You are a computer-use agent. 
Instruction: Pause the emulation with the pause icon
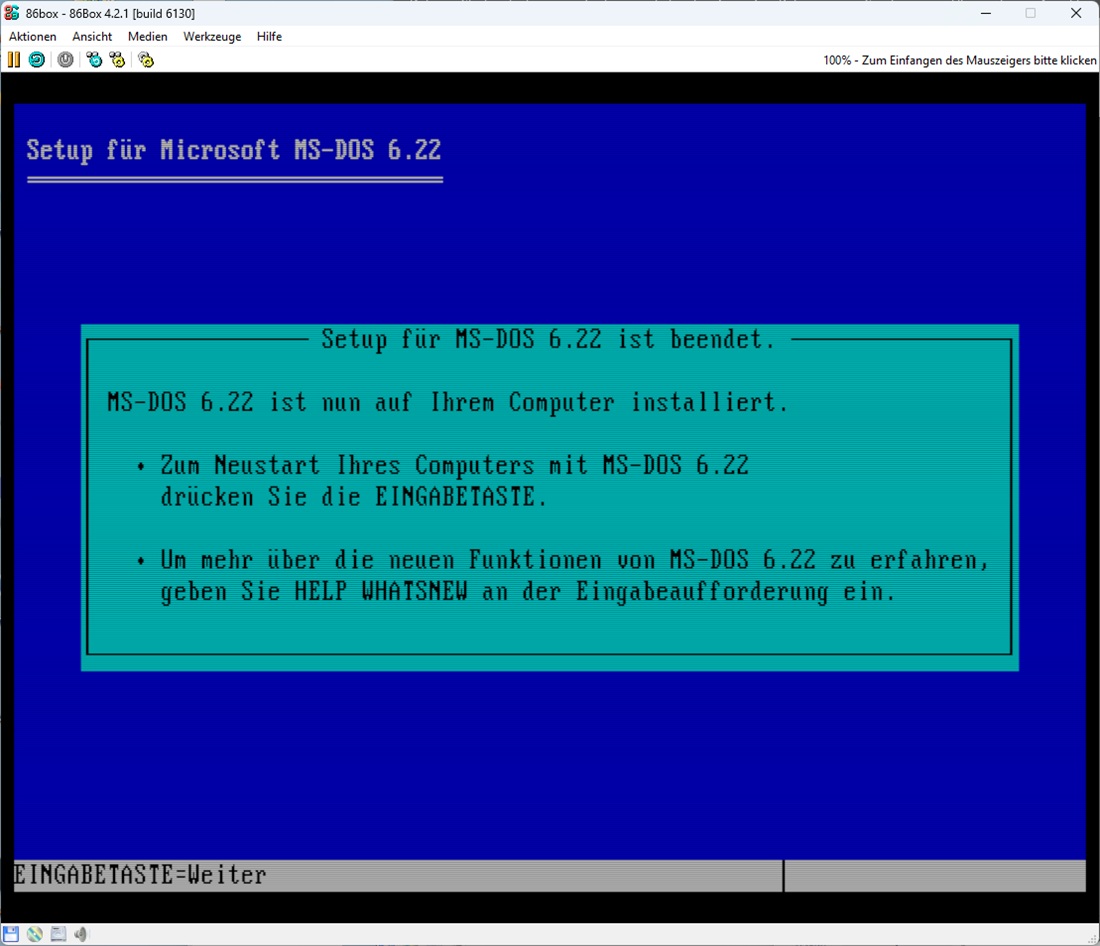click(14, 60)
